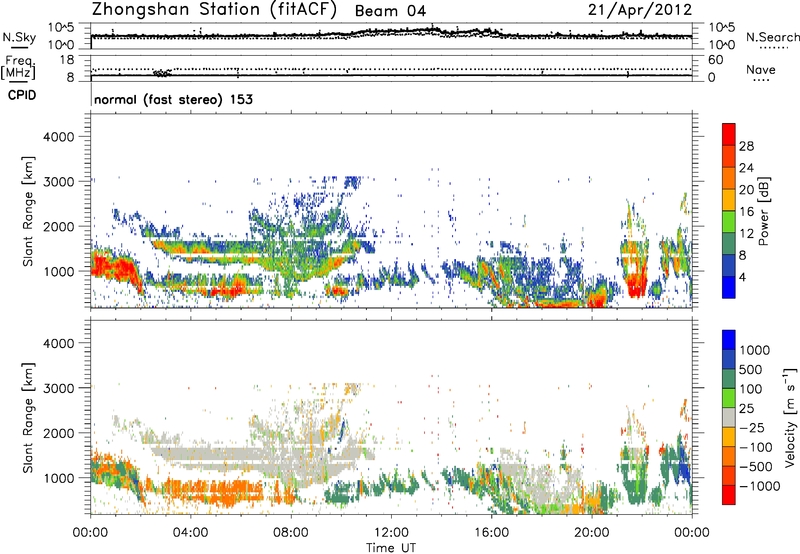Viewport: 800px width, 554px height.
Task: Click the 'CPID' row label
Action: pos(22,95)
